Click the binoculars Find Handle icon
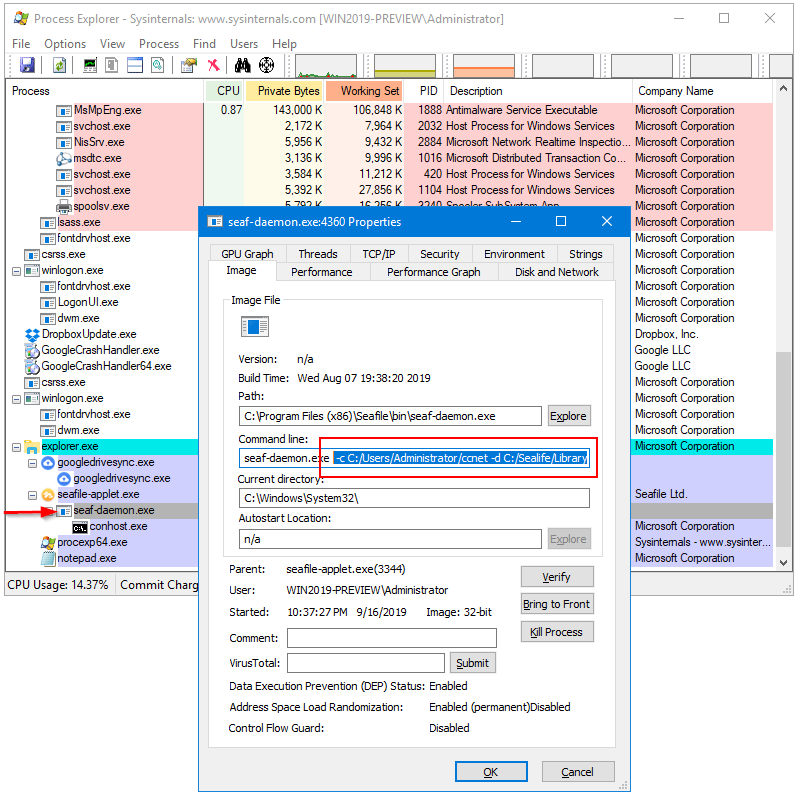 click(243, 65)
